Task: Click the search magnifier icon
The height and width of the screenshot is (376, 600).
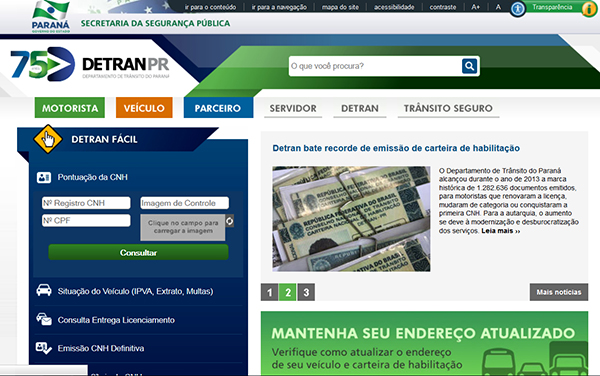Action: (469, 66)
